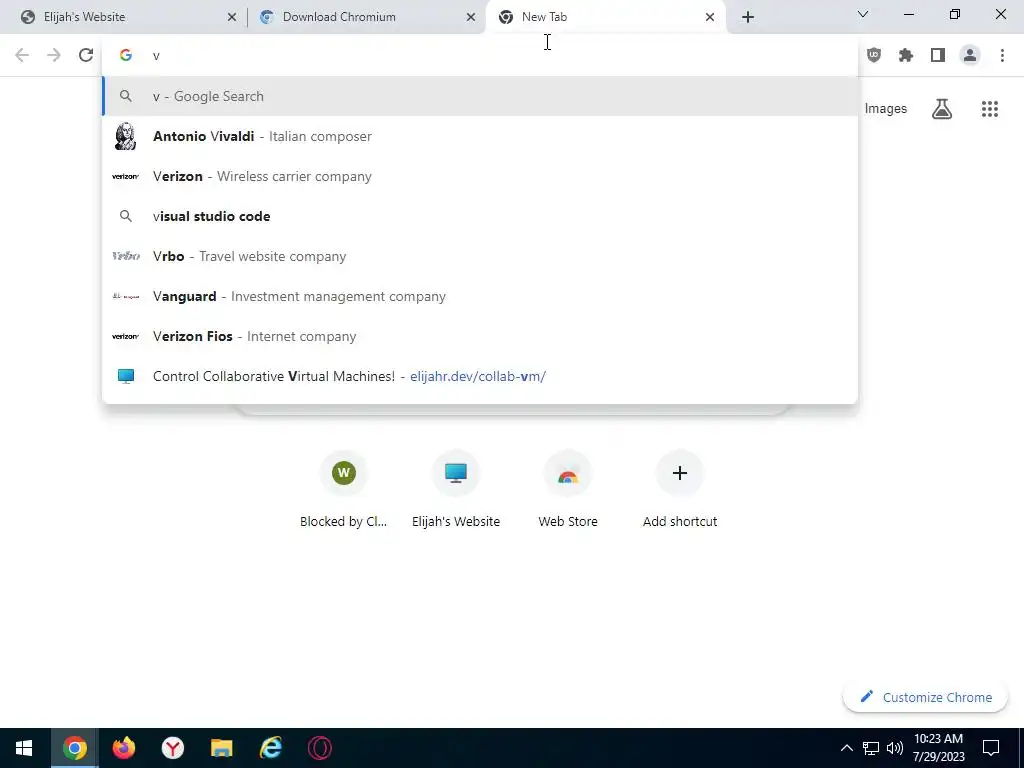Open the Control Collaborative Virtual Machines suggestion

[480, 376]
